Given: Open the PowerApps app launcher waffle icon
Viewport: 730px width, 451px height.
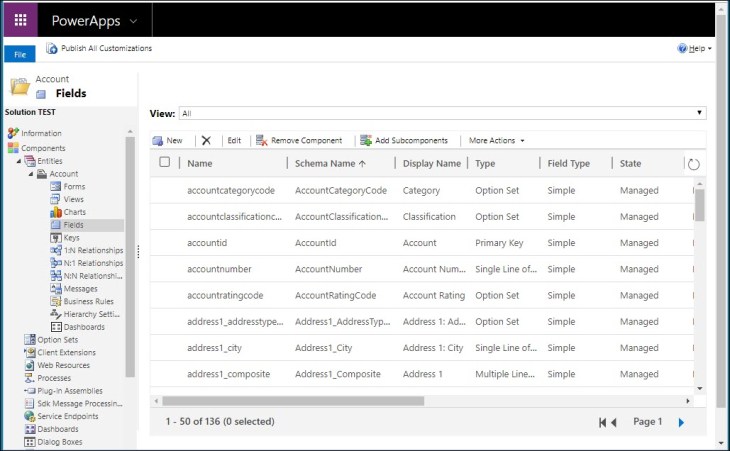Looking at the screenshot, I should point(20,19).
